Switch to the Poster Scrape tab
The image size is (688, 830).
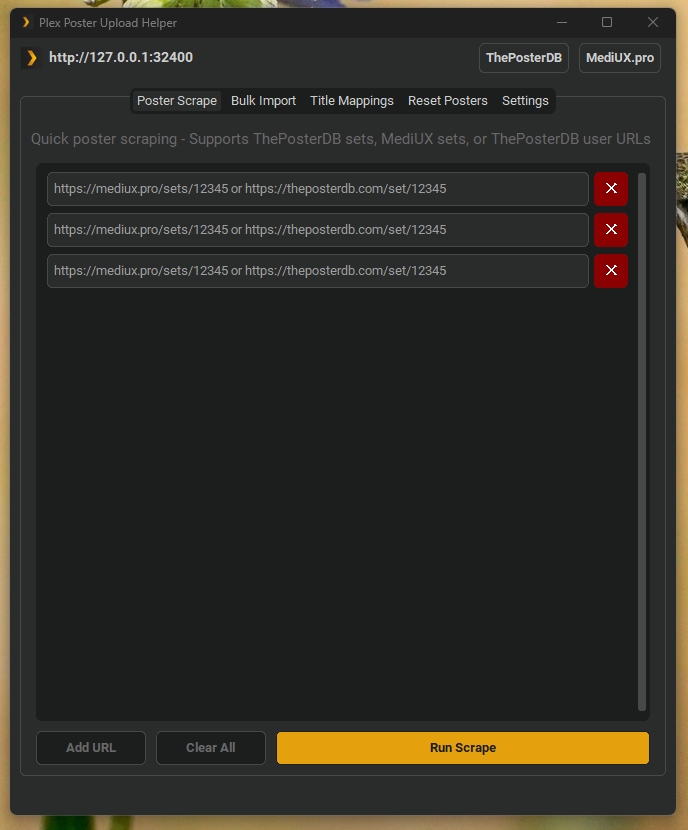pos(177,101)
